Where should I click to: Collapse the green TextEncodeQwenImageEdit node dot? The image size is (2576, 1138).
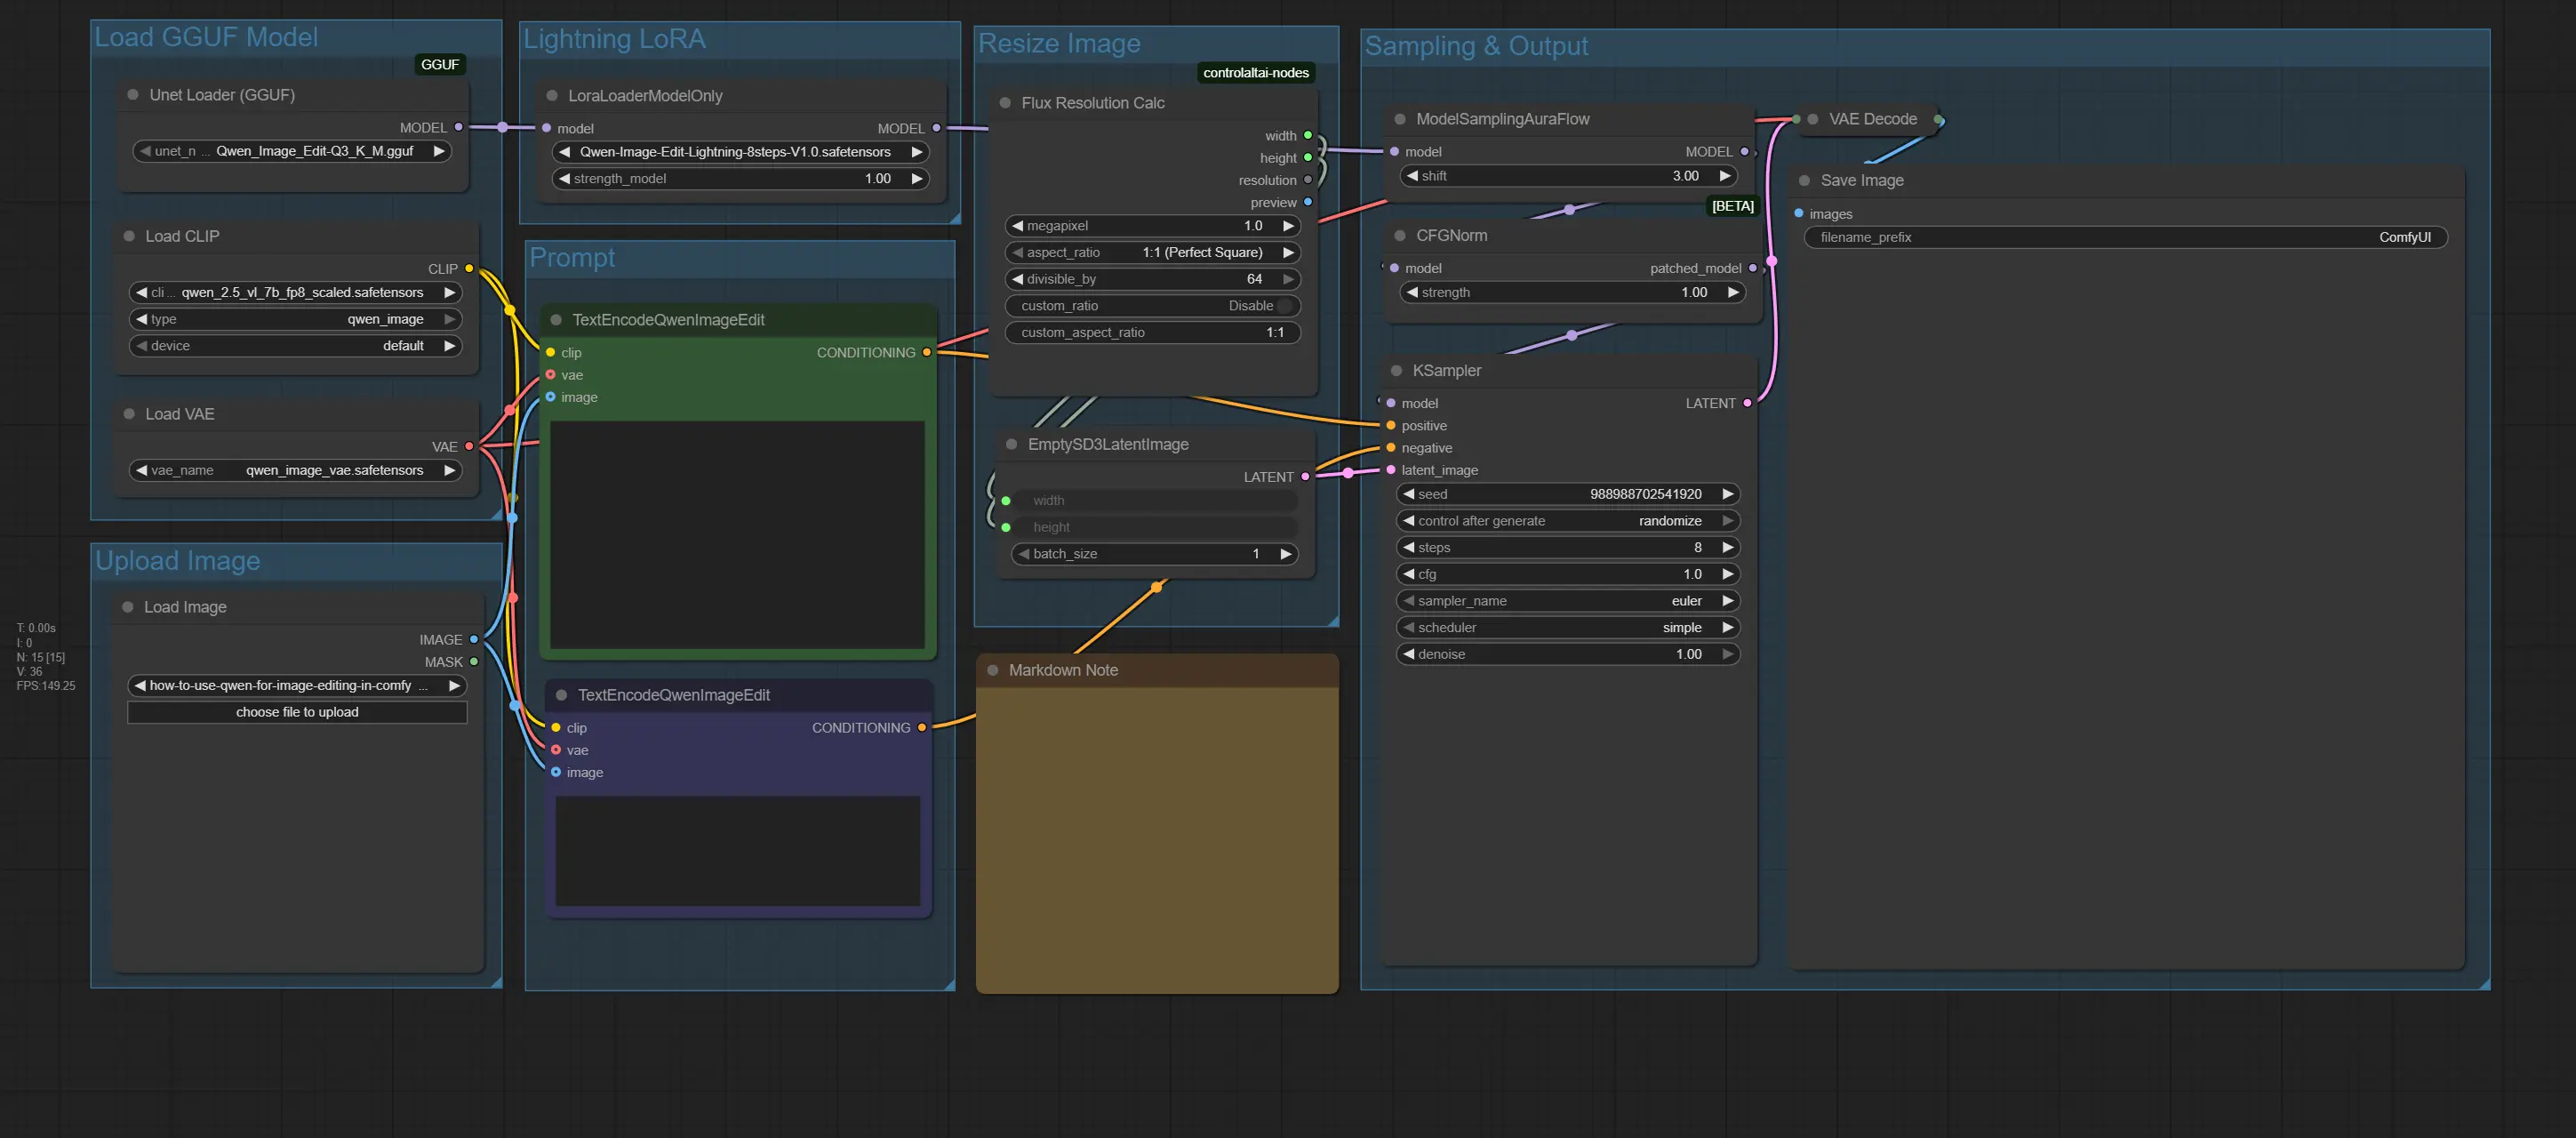pyautogui.click(x=556, y=320)
